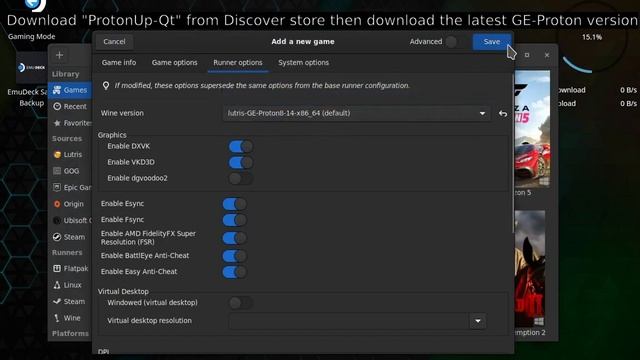Click the Gaming Mode desktop label
640x360 pixels.
point(31,36)
